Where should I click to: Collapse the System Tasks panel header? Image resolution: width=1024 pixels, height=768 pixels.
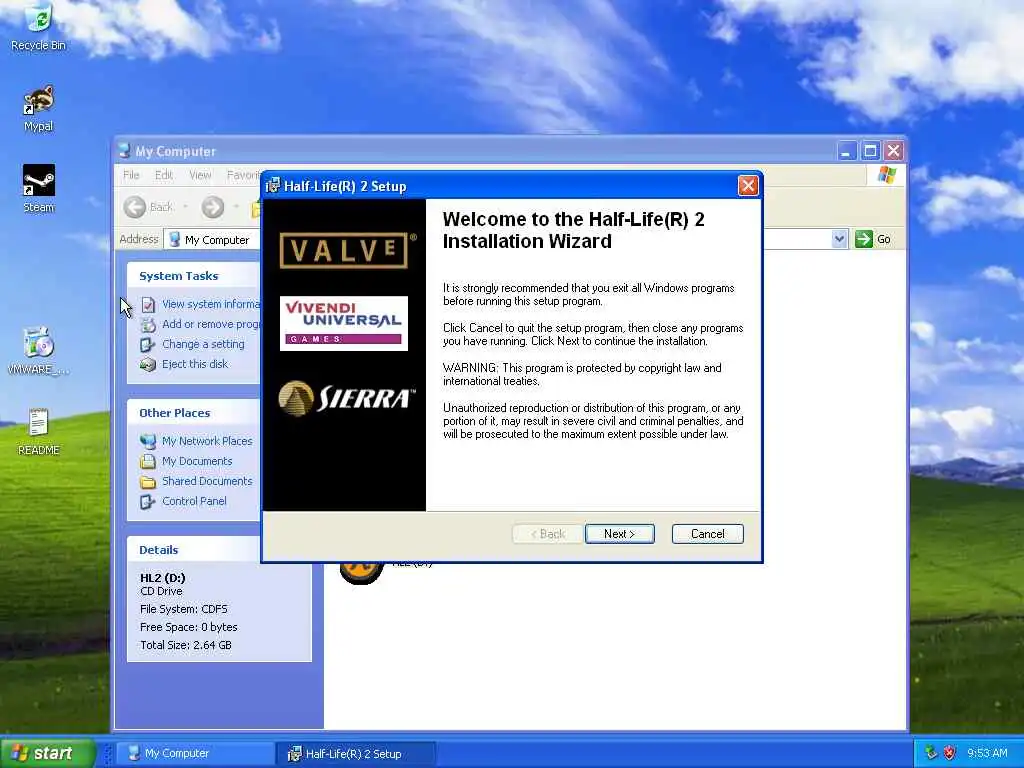(x=194, y=276)
